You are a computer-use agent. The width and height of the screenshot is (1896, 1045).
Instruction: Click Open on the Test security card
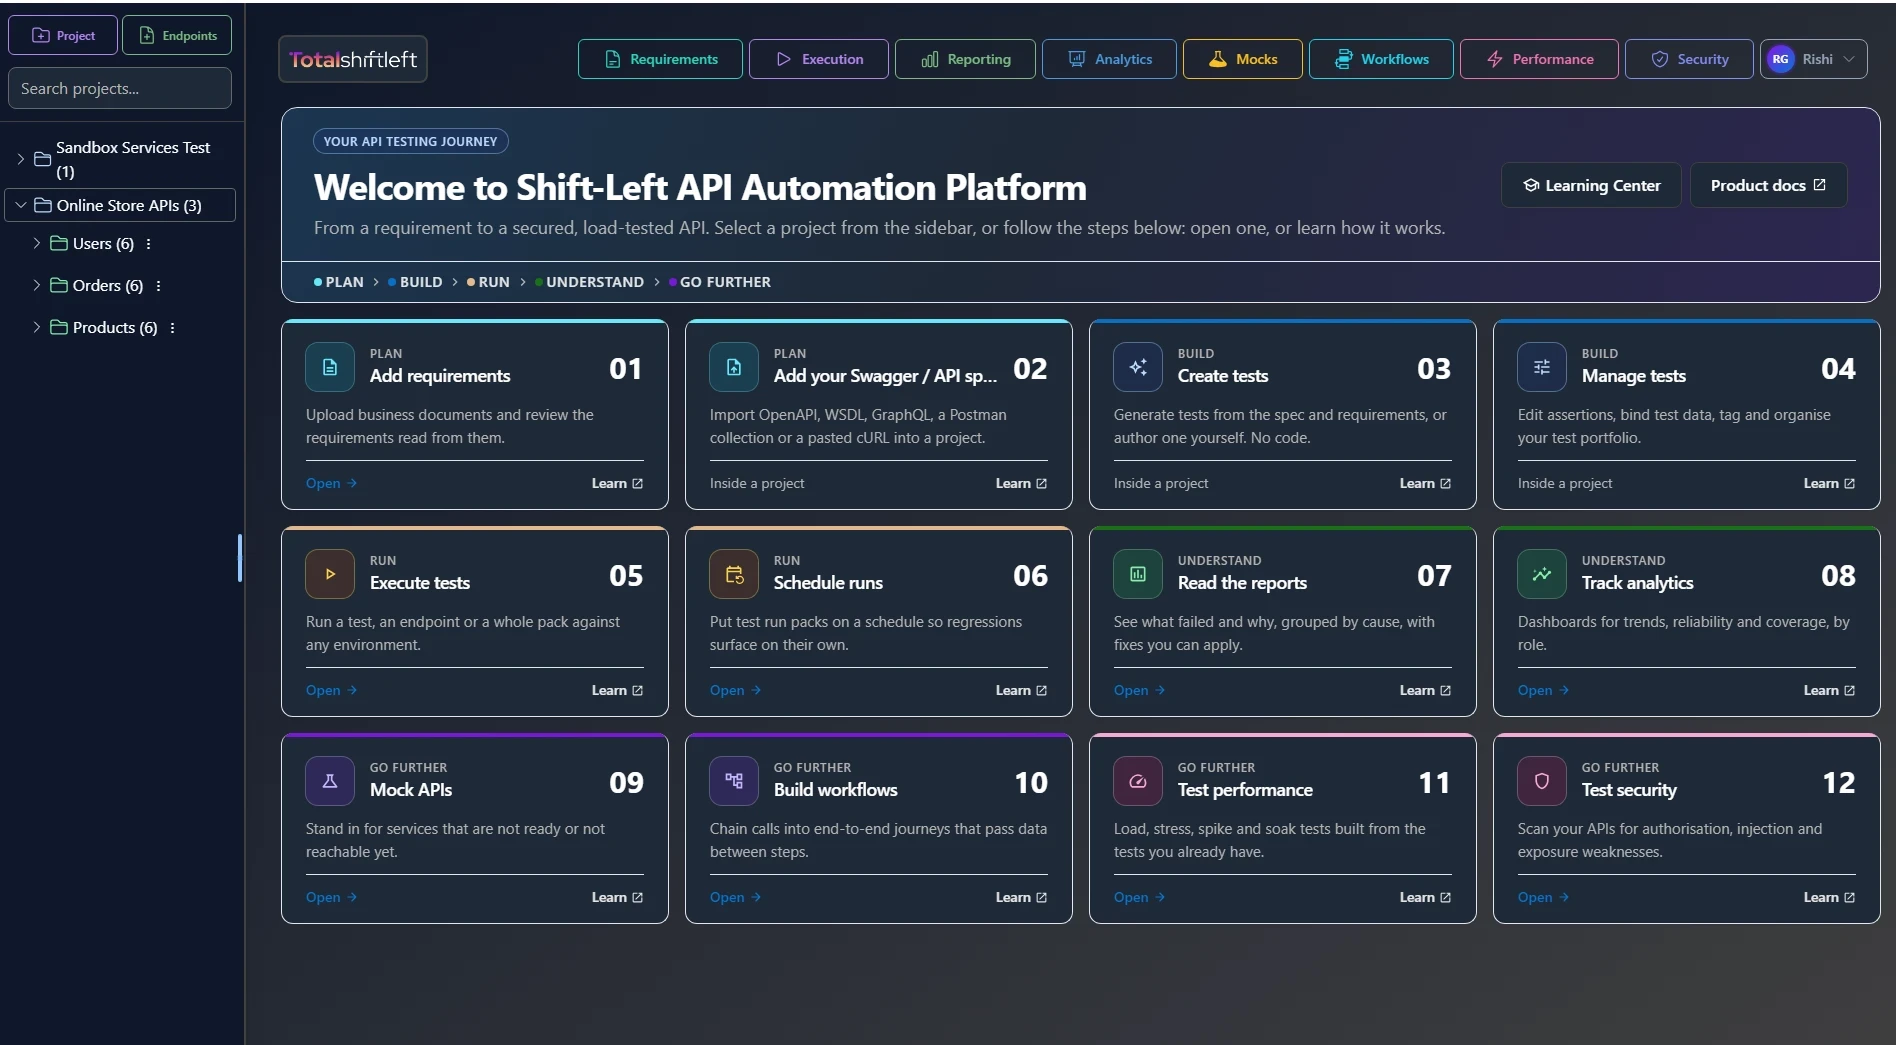1543,897
